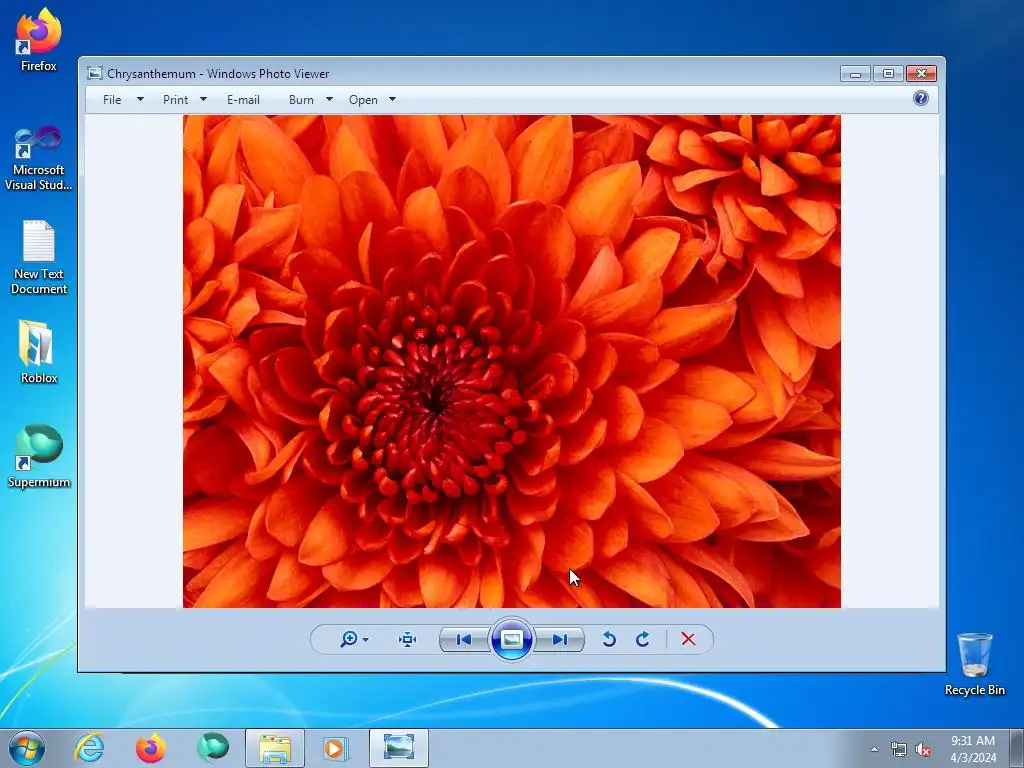Select the Recycle Bin icon
Viewport: 1024px width, 768px height.
(x=974, y=664)
